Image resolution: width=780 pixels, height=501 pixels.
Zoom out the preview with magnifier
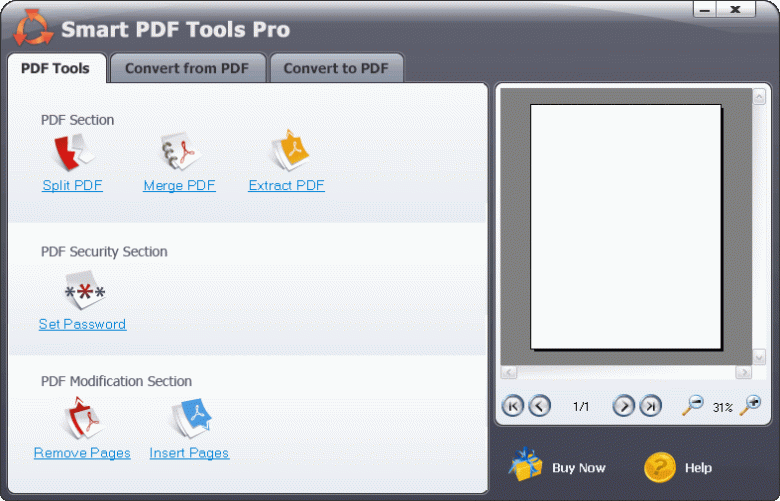pyautogui.click(x=692, y=405)
